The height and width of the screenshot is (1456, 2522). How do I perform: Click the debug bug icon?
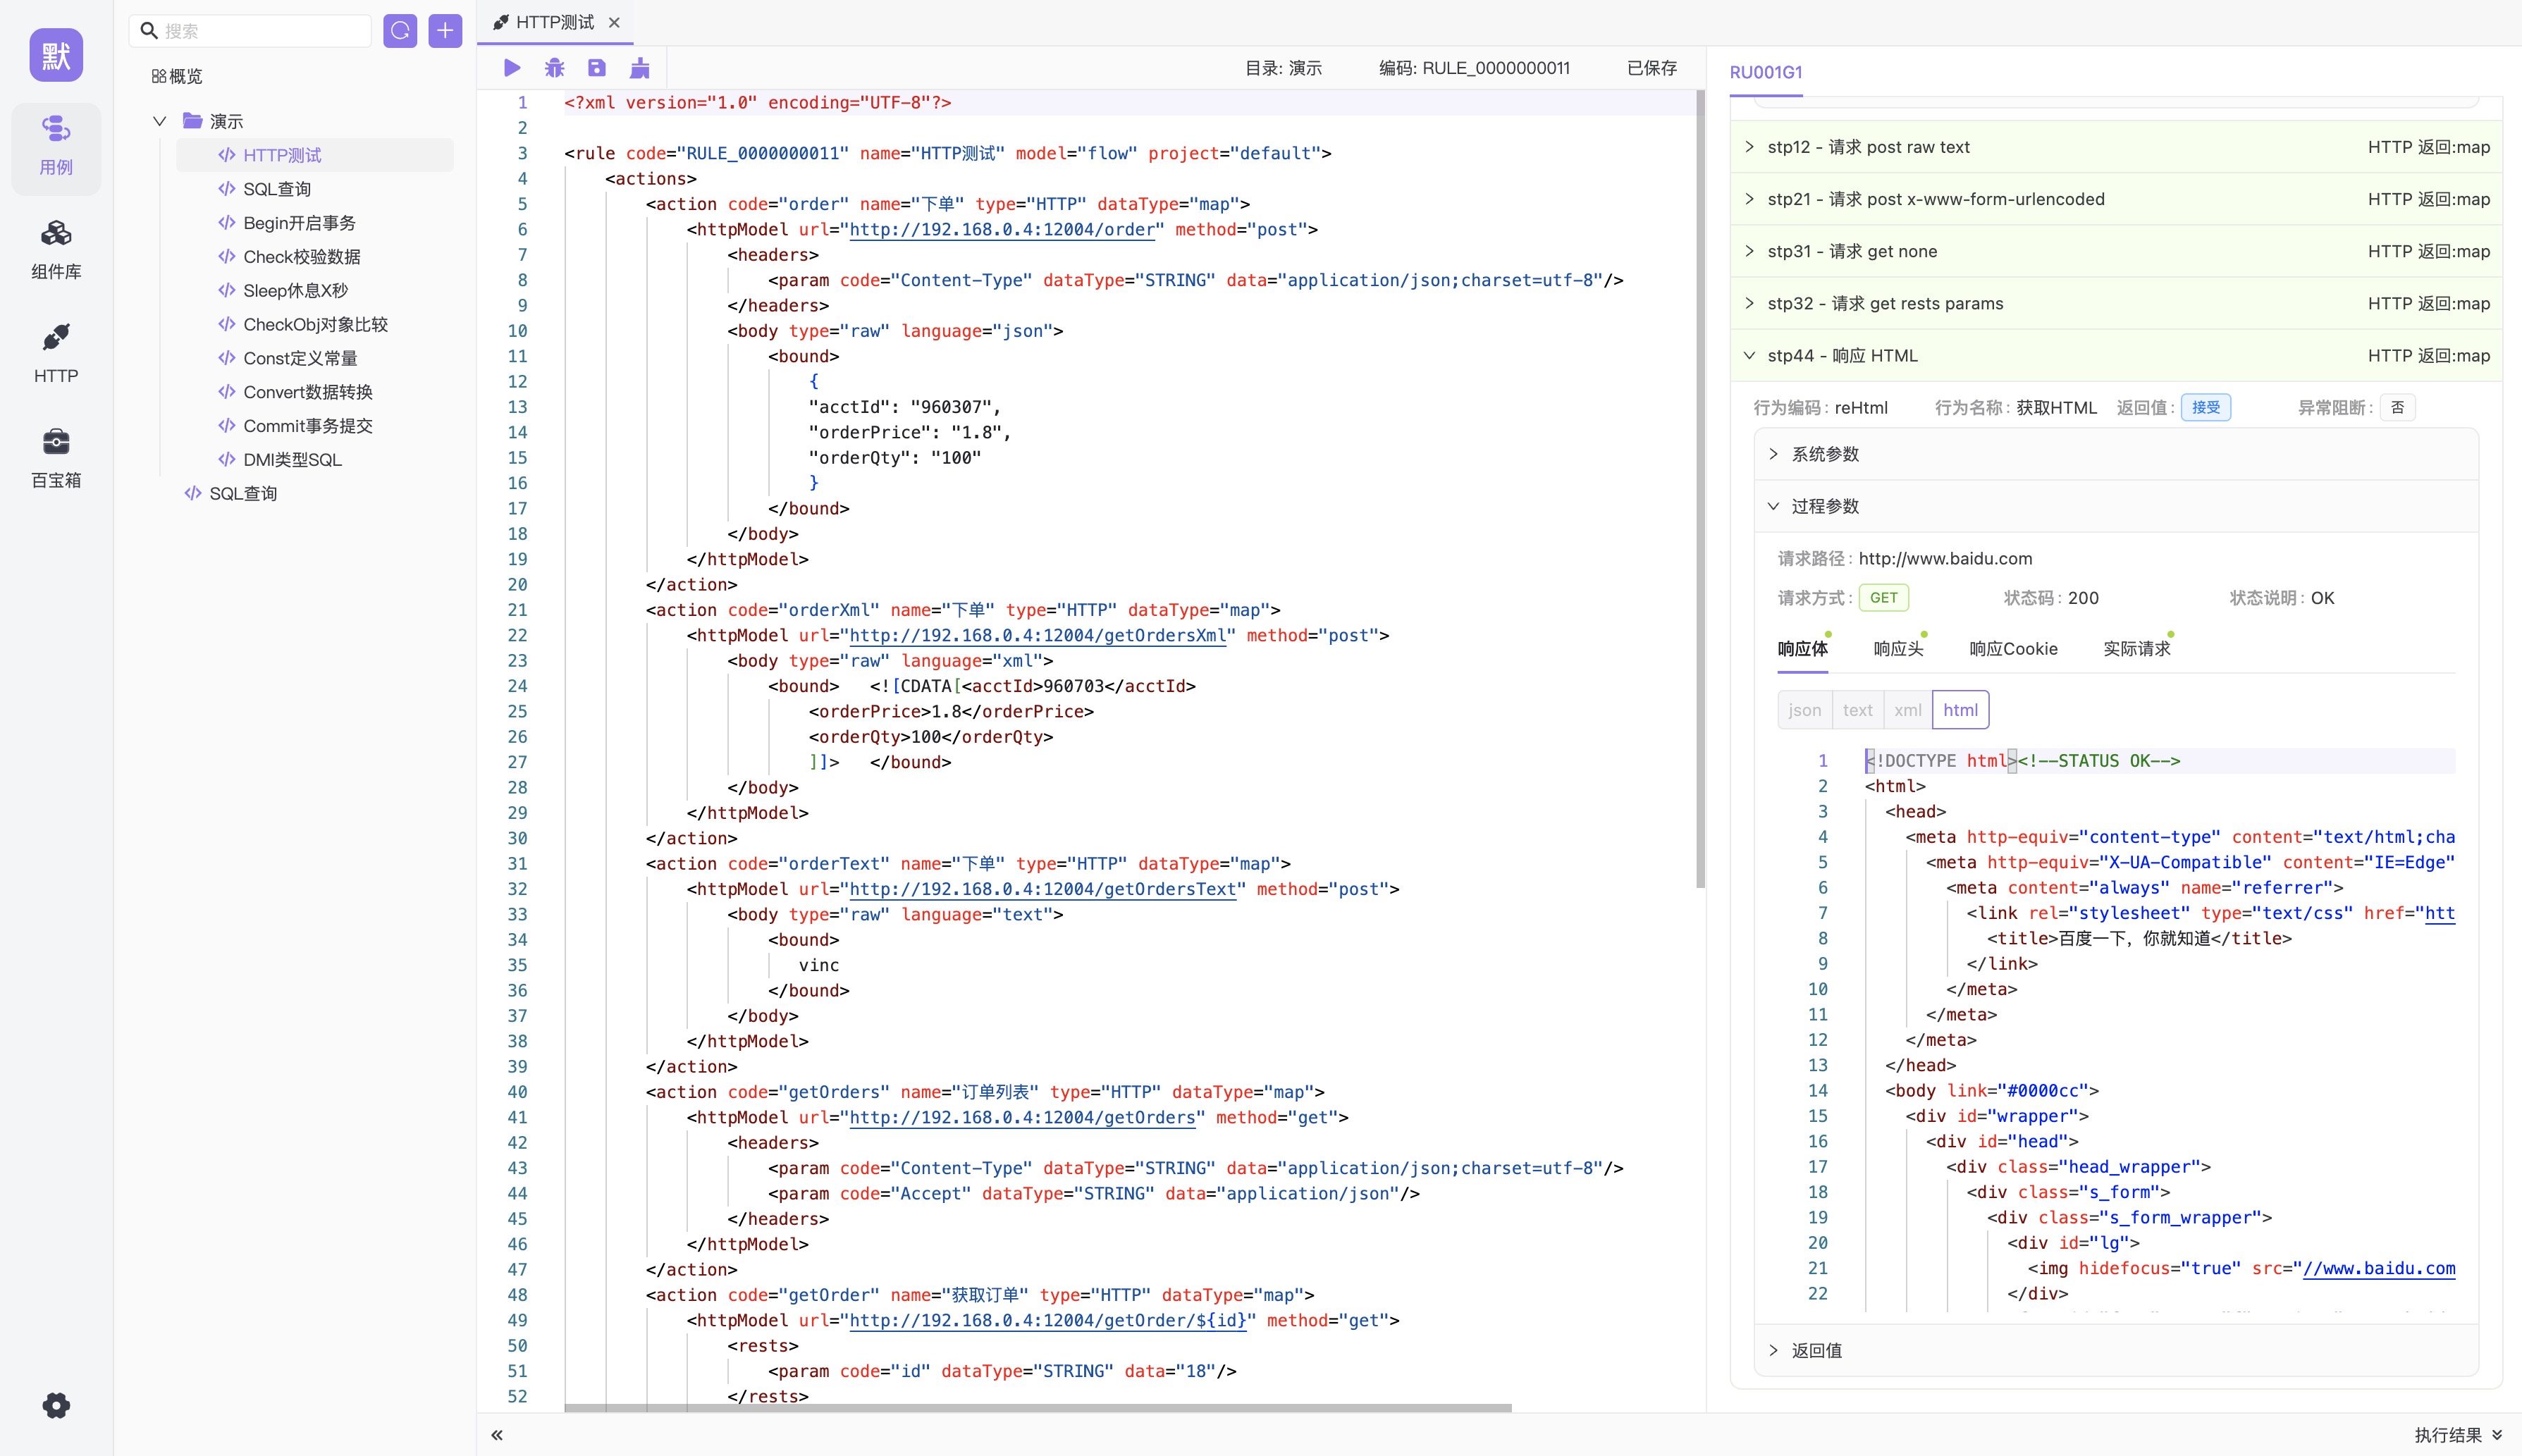coord(554,68)
